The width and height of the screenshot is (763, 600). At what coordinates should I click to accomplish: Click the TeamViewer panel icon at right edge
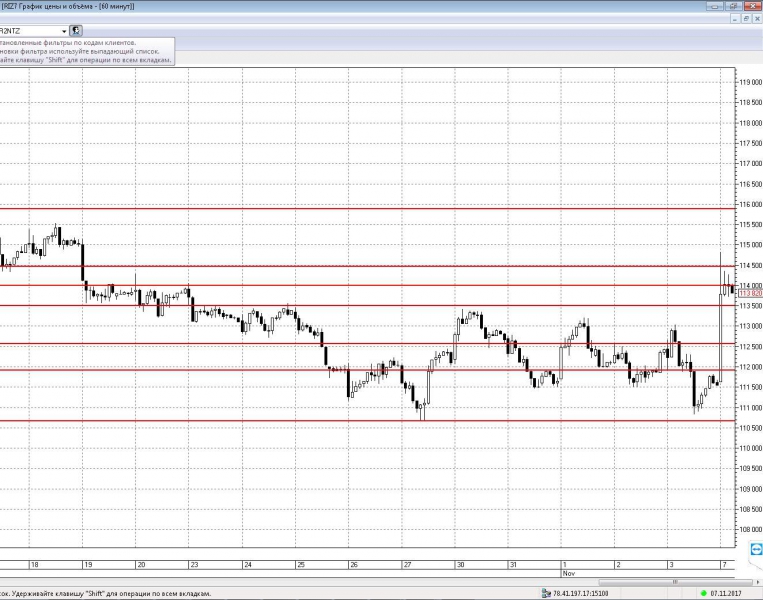(756, 550)
